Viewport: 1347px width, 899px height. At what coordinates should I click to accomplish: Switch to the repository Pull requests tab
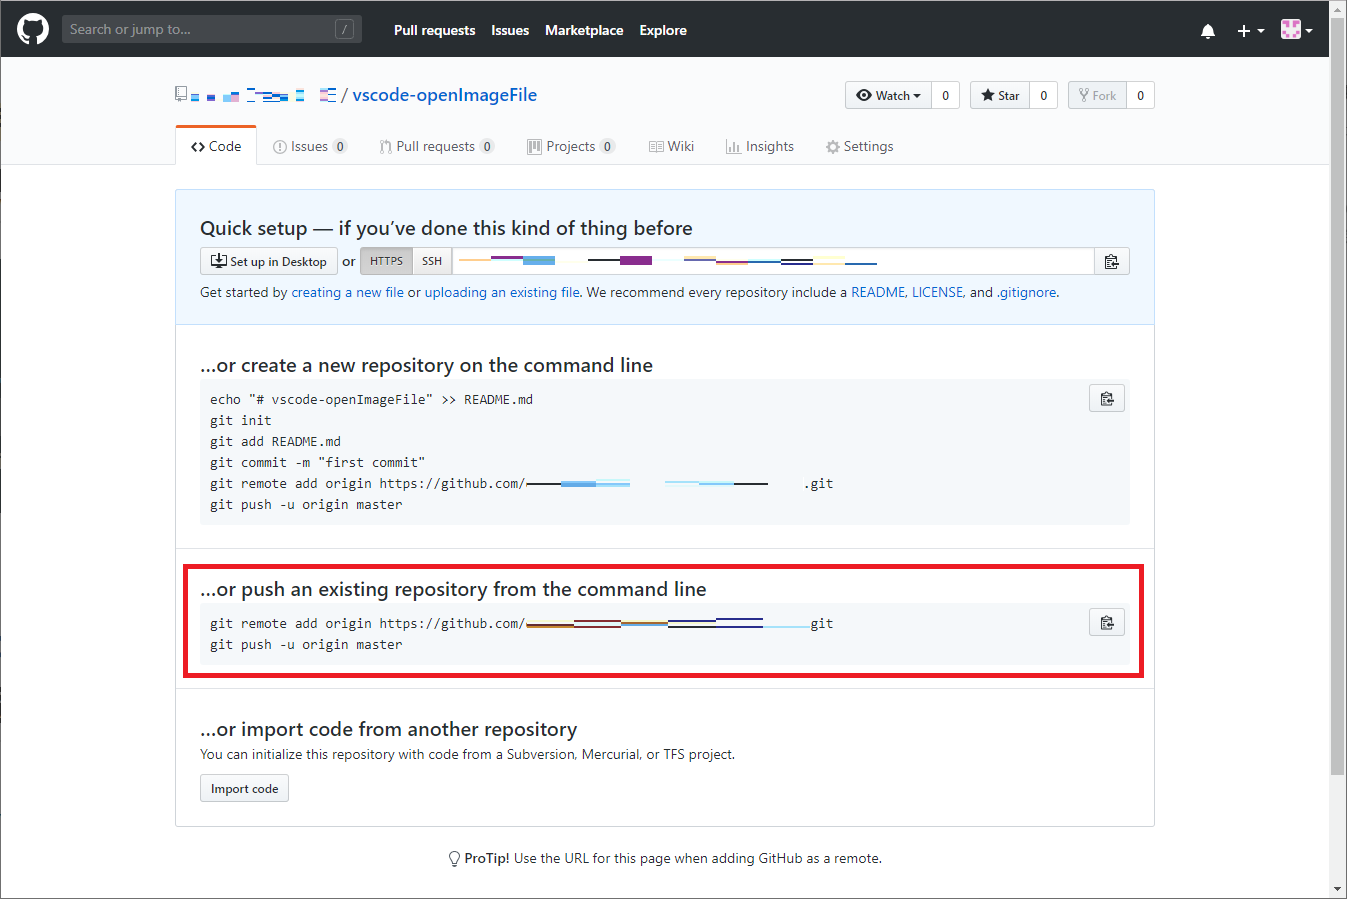point(437,146)
